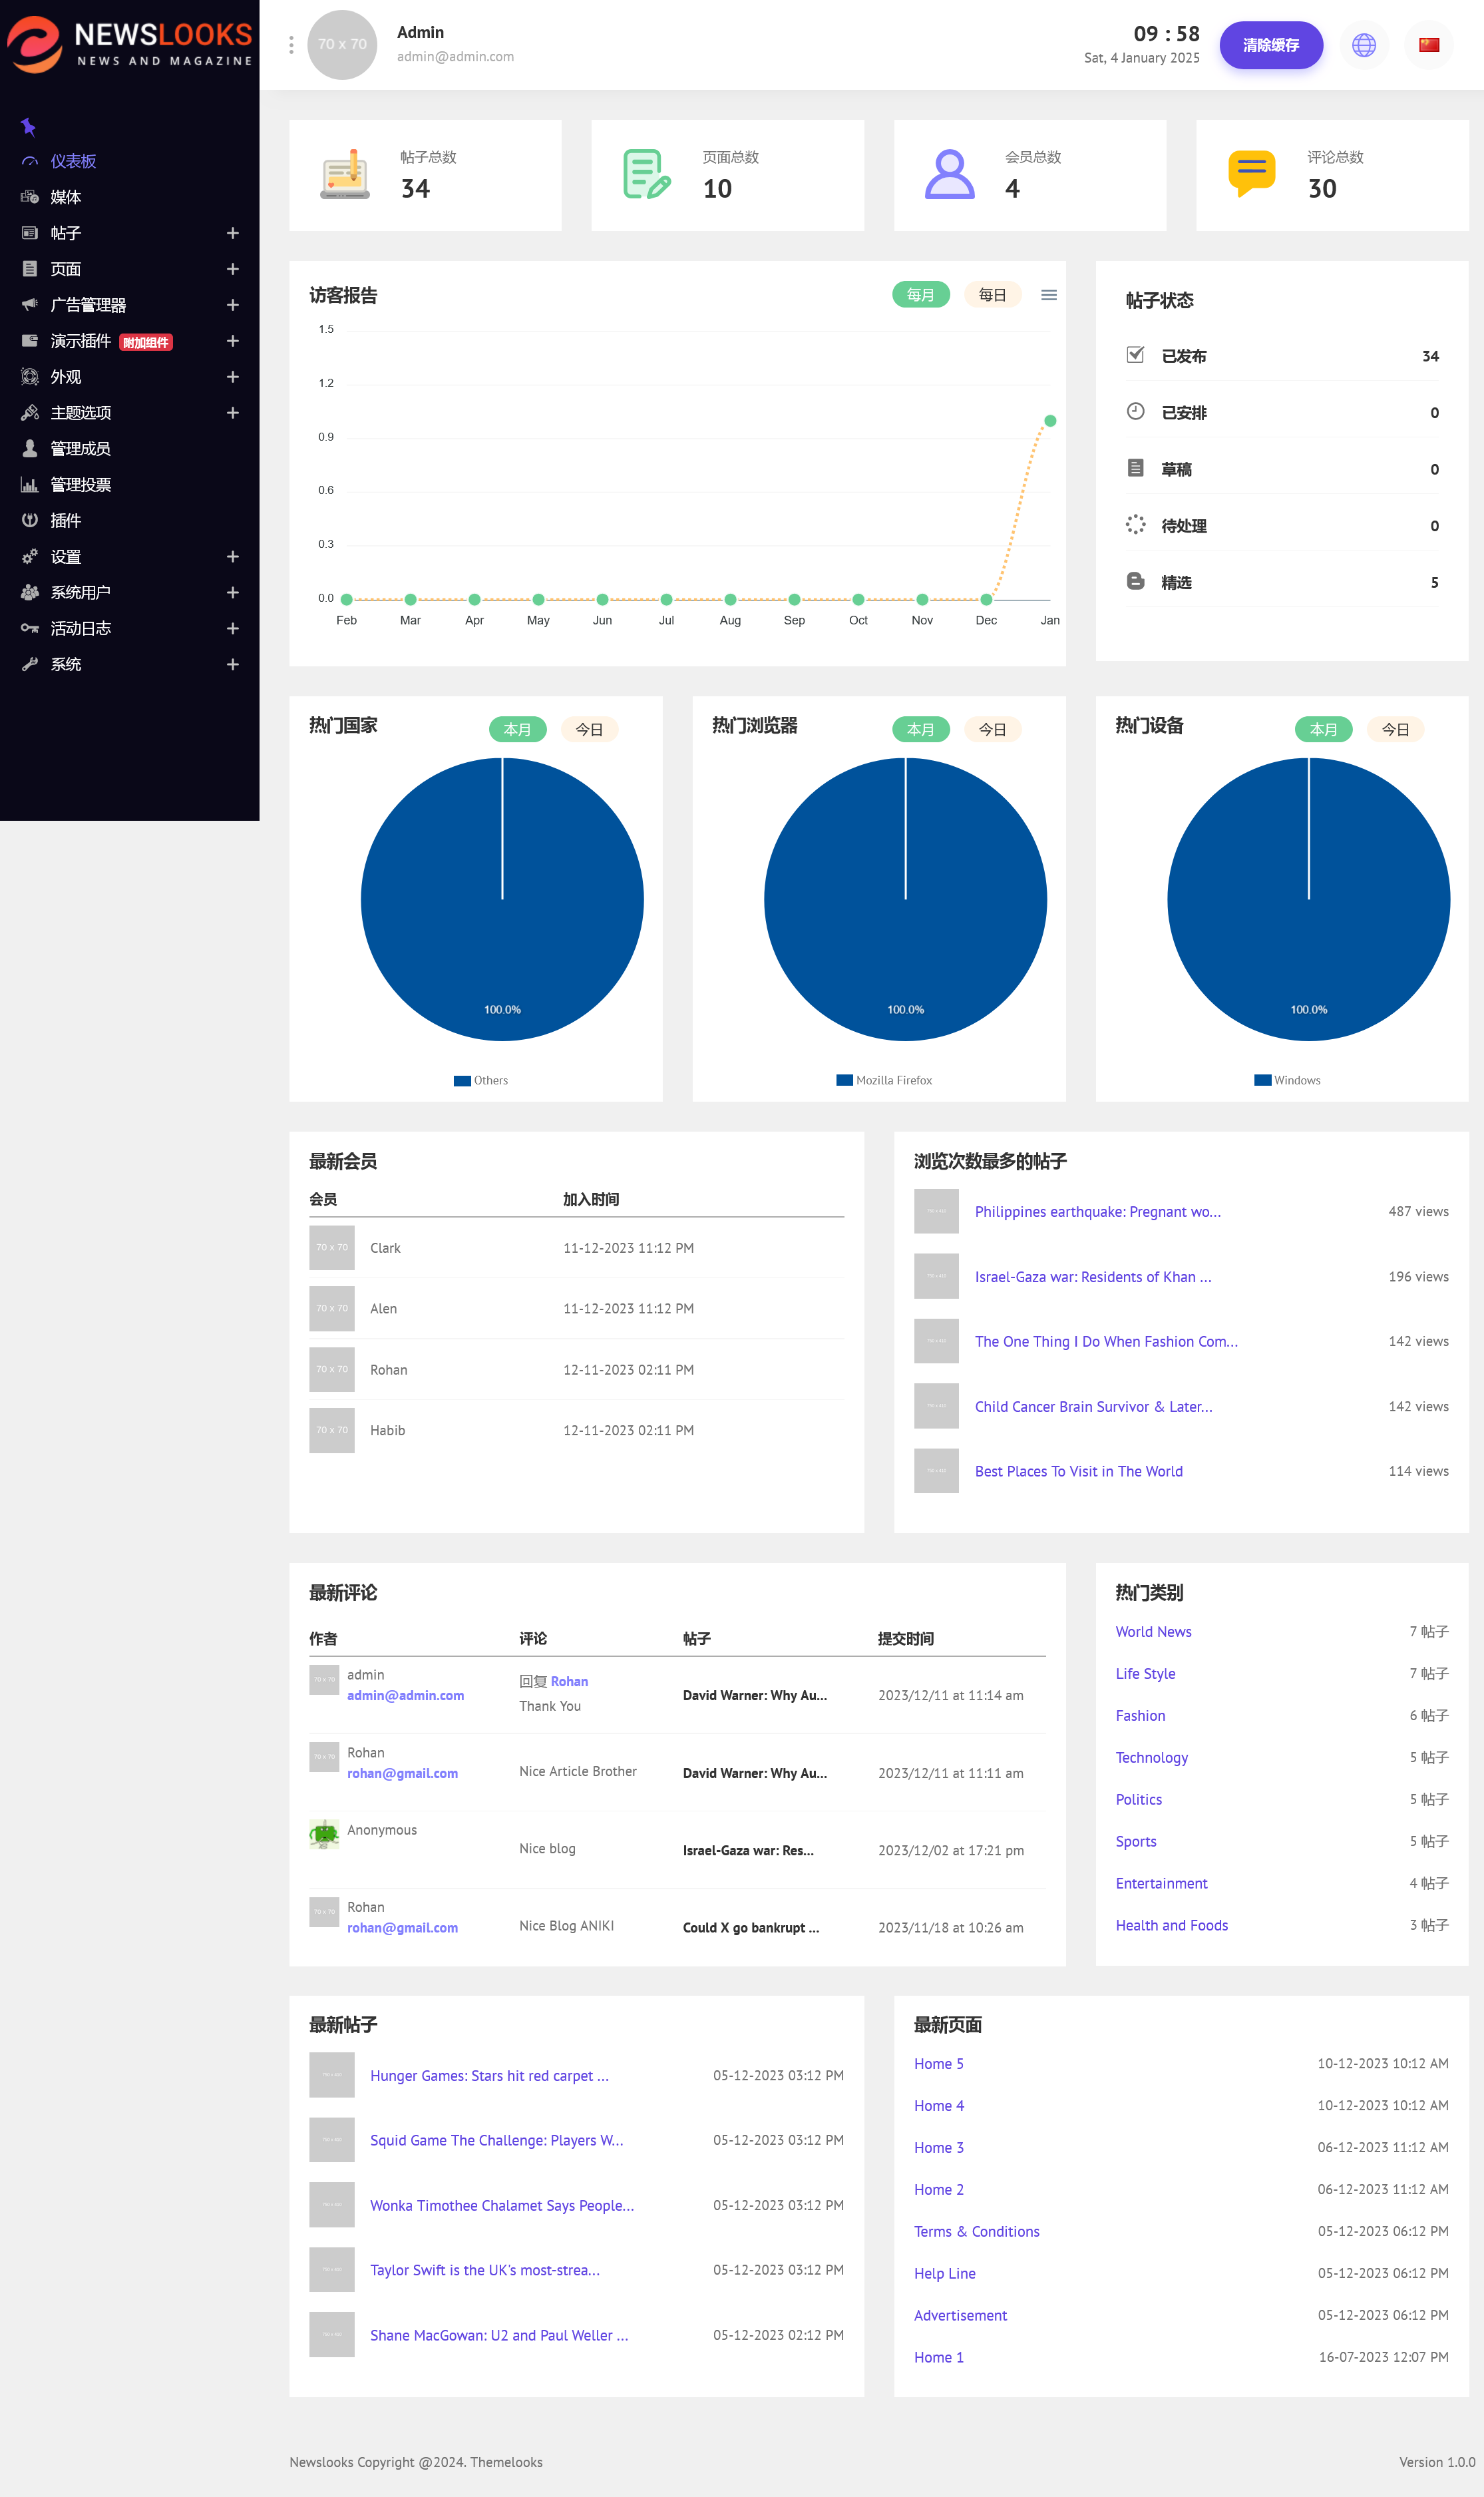
Task: Expand the 活动日志 activity log submenu
Action: [x=232, y=628]
